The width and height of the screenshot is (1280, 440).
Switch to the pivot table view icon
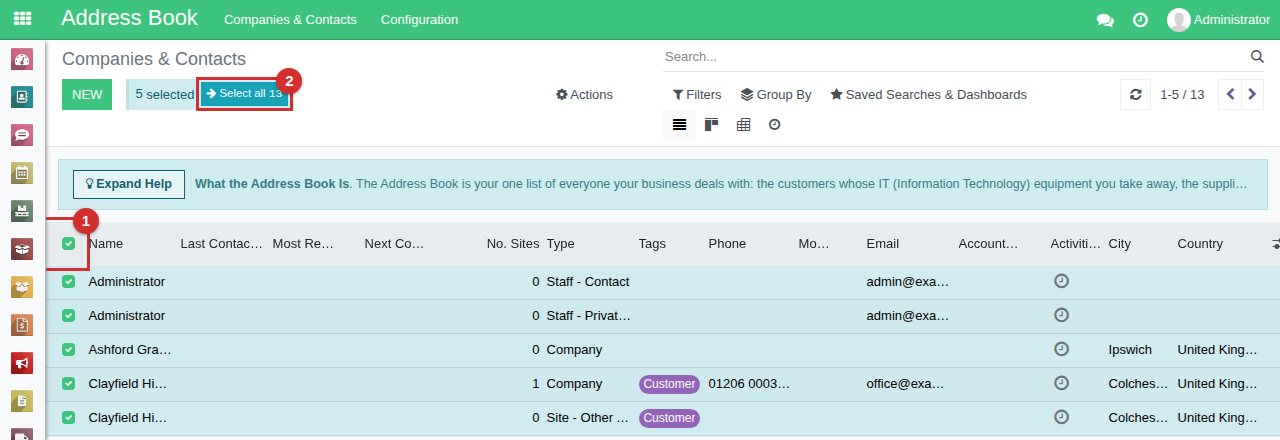pyautogui.click(x=743, y=125)
